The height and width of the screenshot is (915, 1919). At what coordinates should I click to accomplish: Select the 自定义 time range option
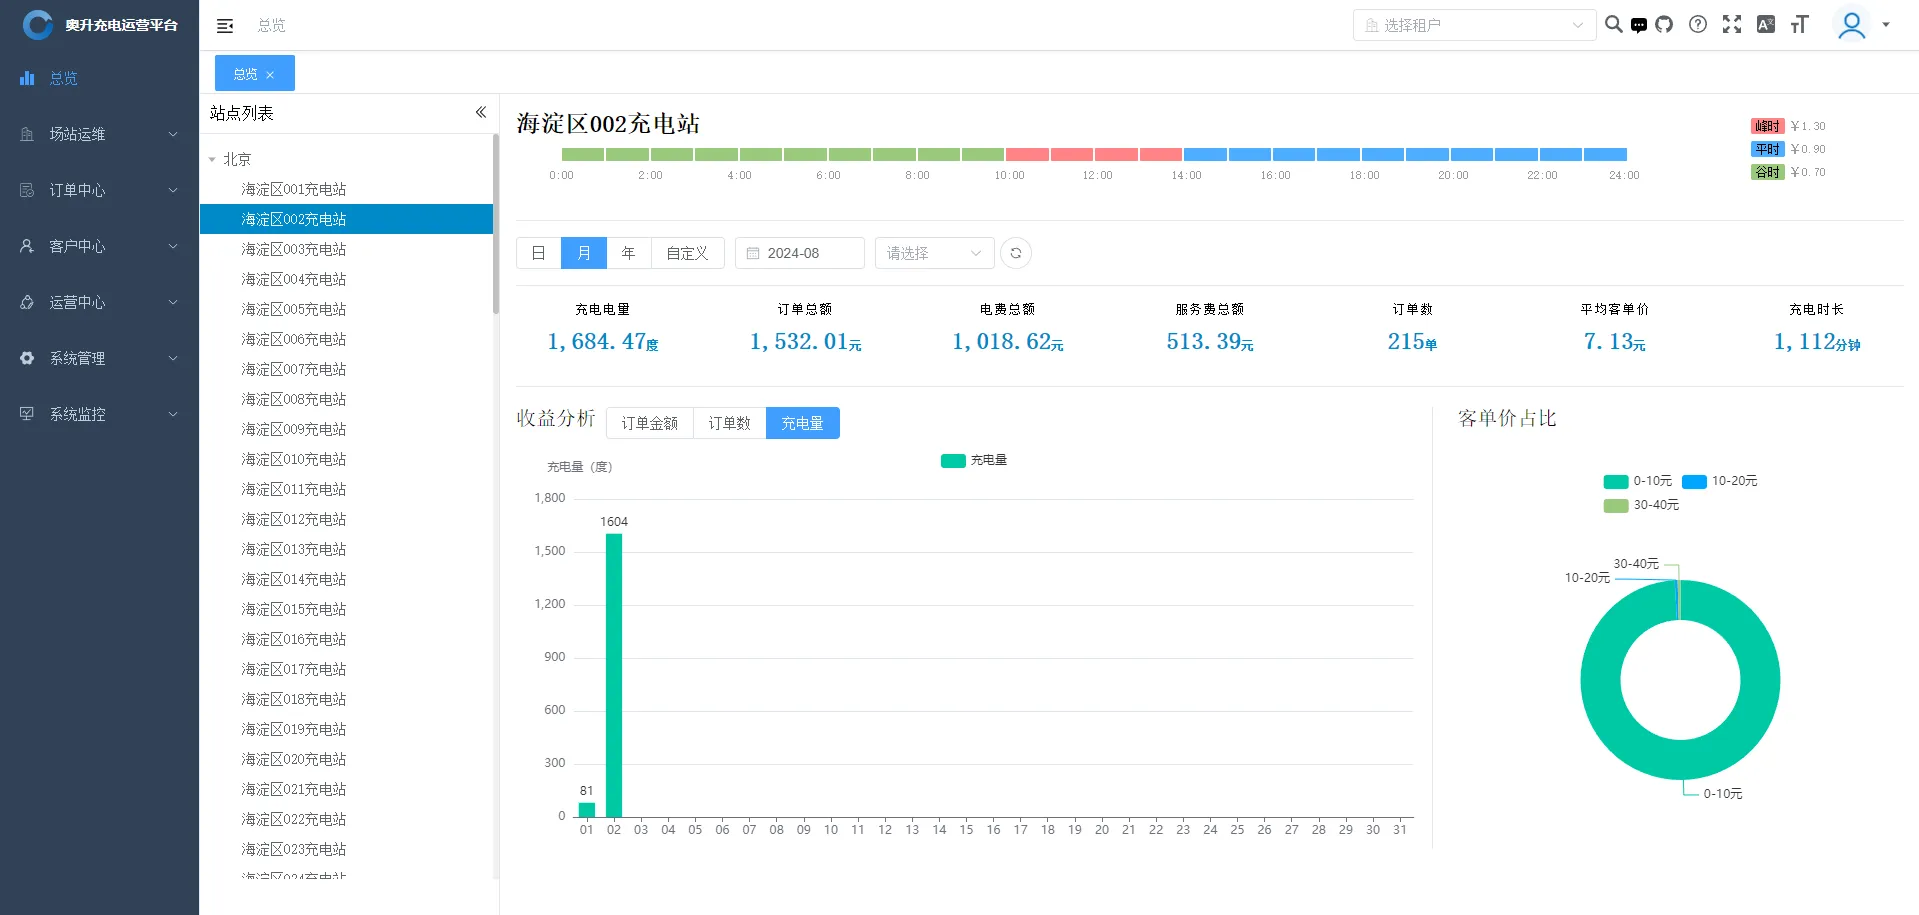[x=687, y=253]
